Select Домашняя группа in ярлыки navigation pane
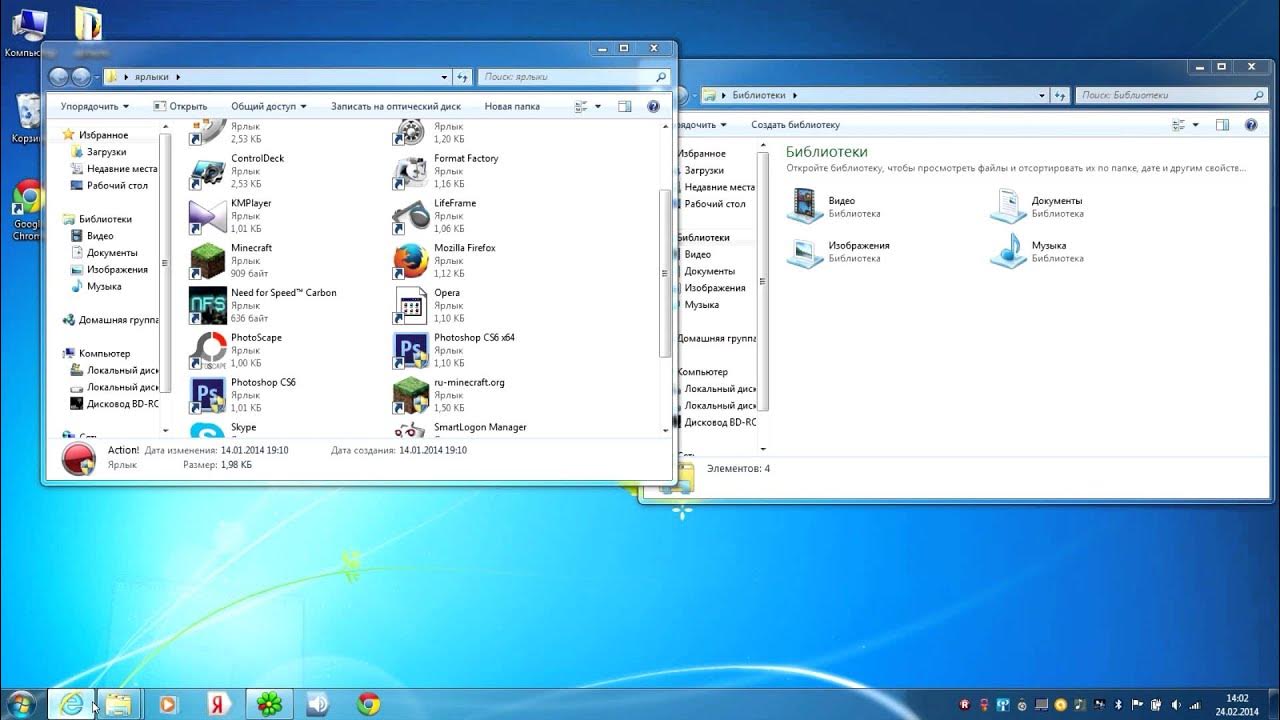Image resolution: width=1280 pixels, height=720 pixels. coord(110,320)
